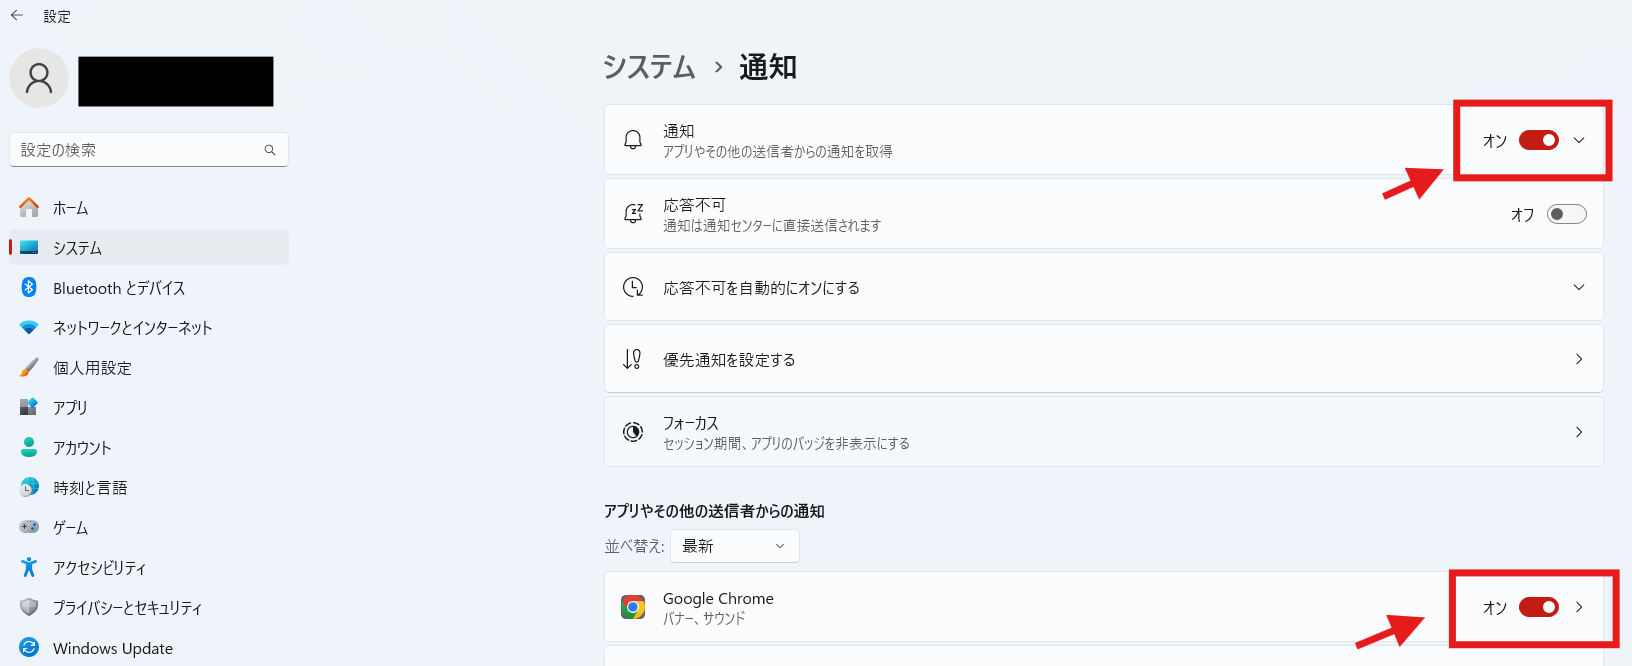Click アプリやその他の送信者からの通知を取得 description
Image resolution: width=1632 pixels, height=666 pixels.
[x=777, y=152]
